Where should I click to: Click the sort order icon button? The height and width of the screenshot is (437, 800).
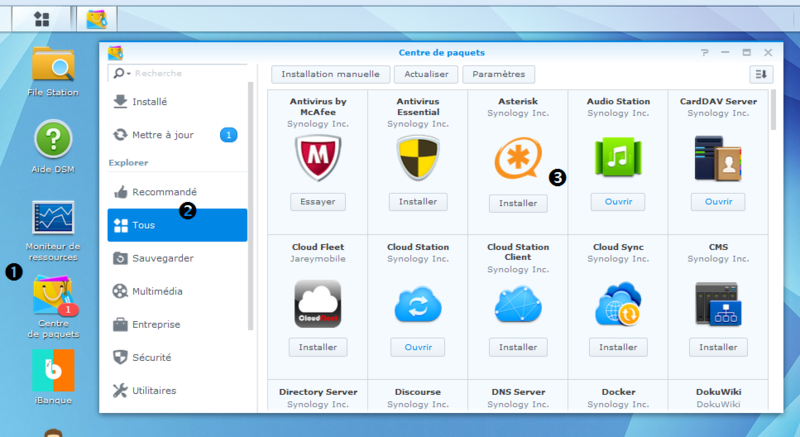761,74
